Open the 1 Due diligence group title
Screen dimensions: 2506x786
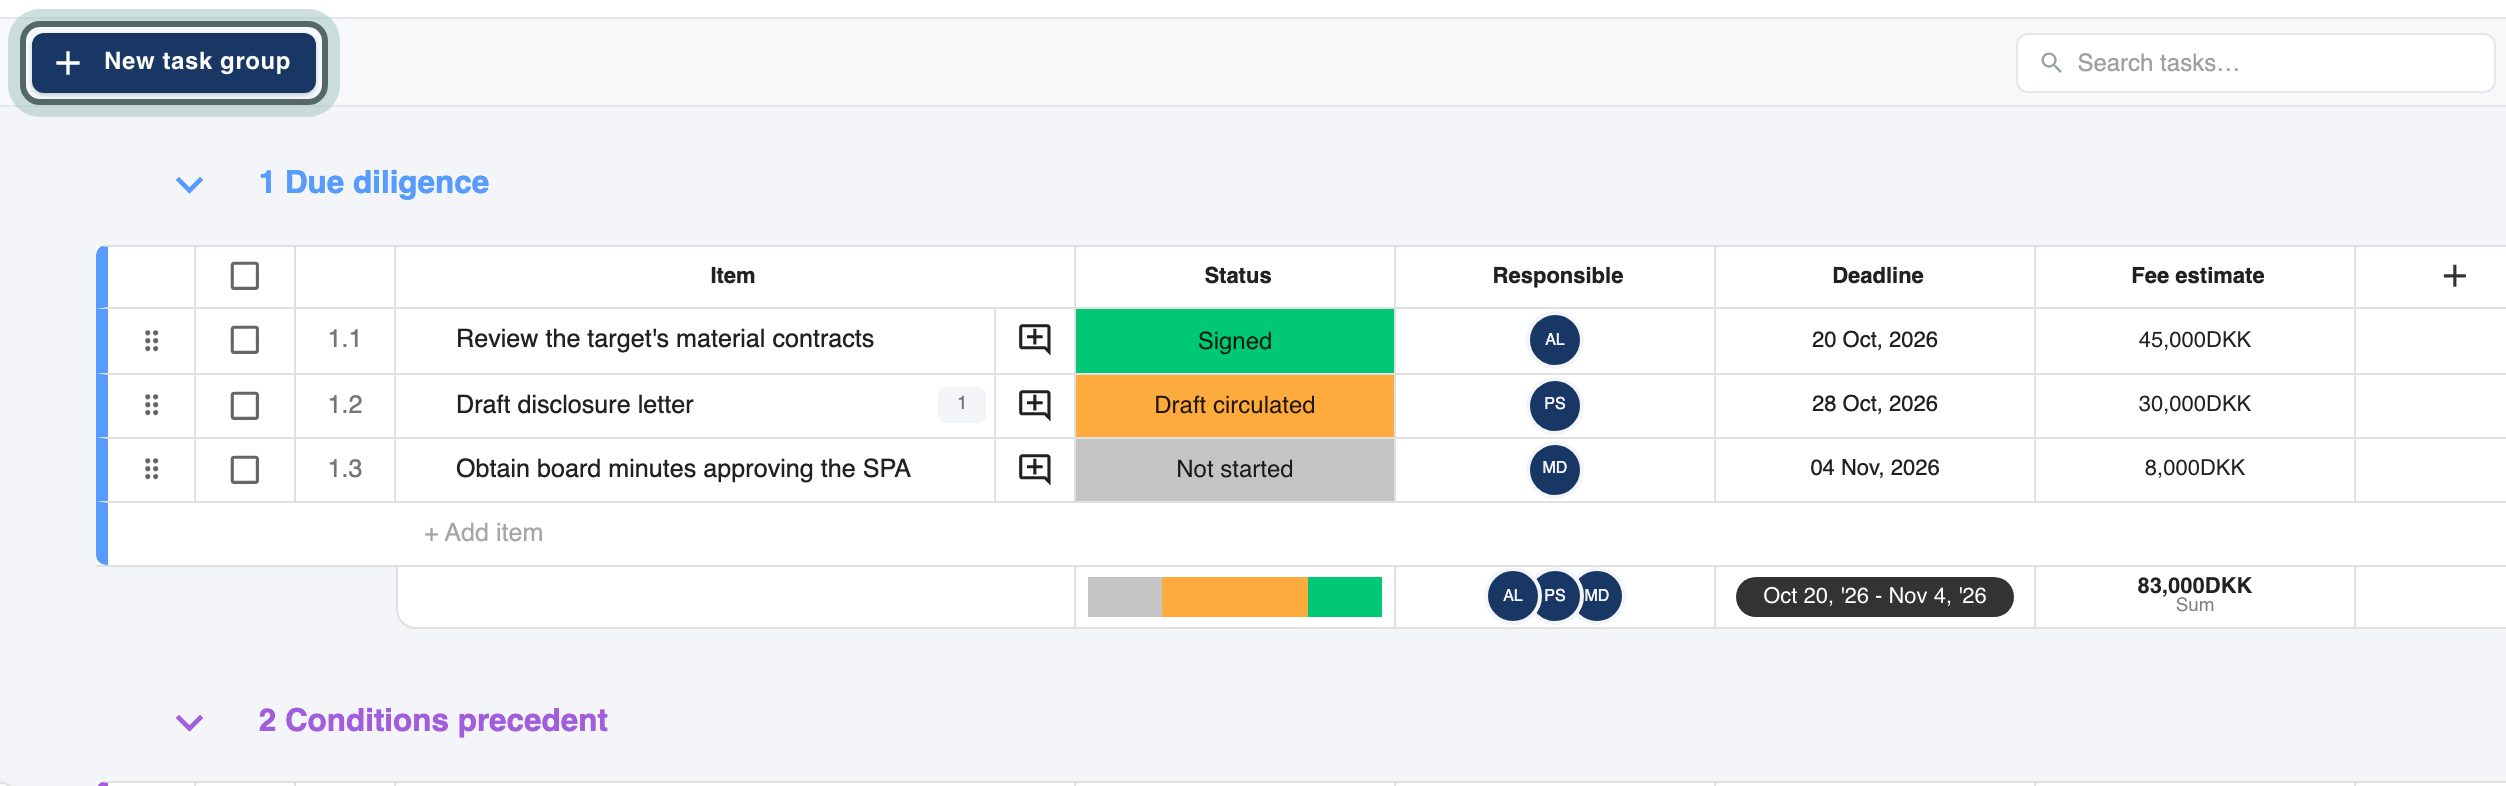coord(373,182)
